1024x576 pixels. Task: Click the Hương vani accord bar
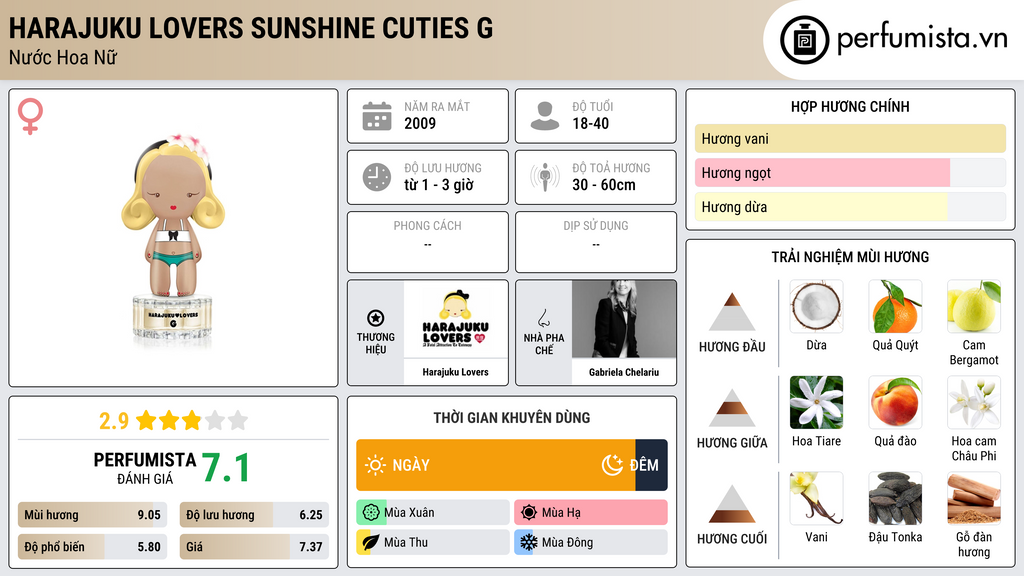coord(850,138)
